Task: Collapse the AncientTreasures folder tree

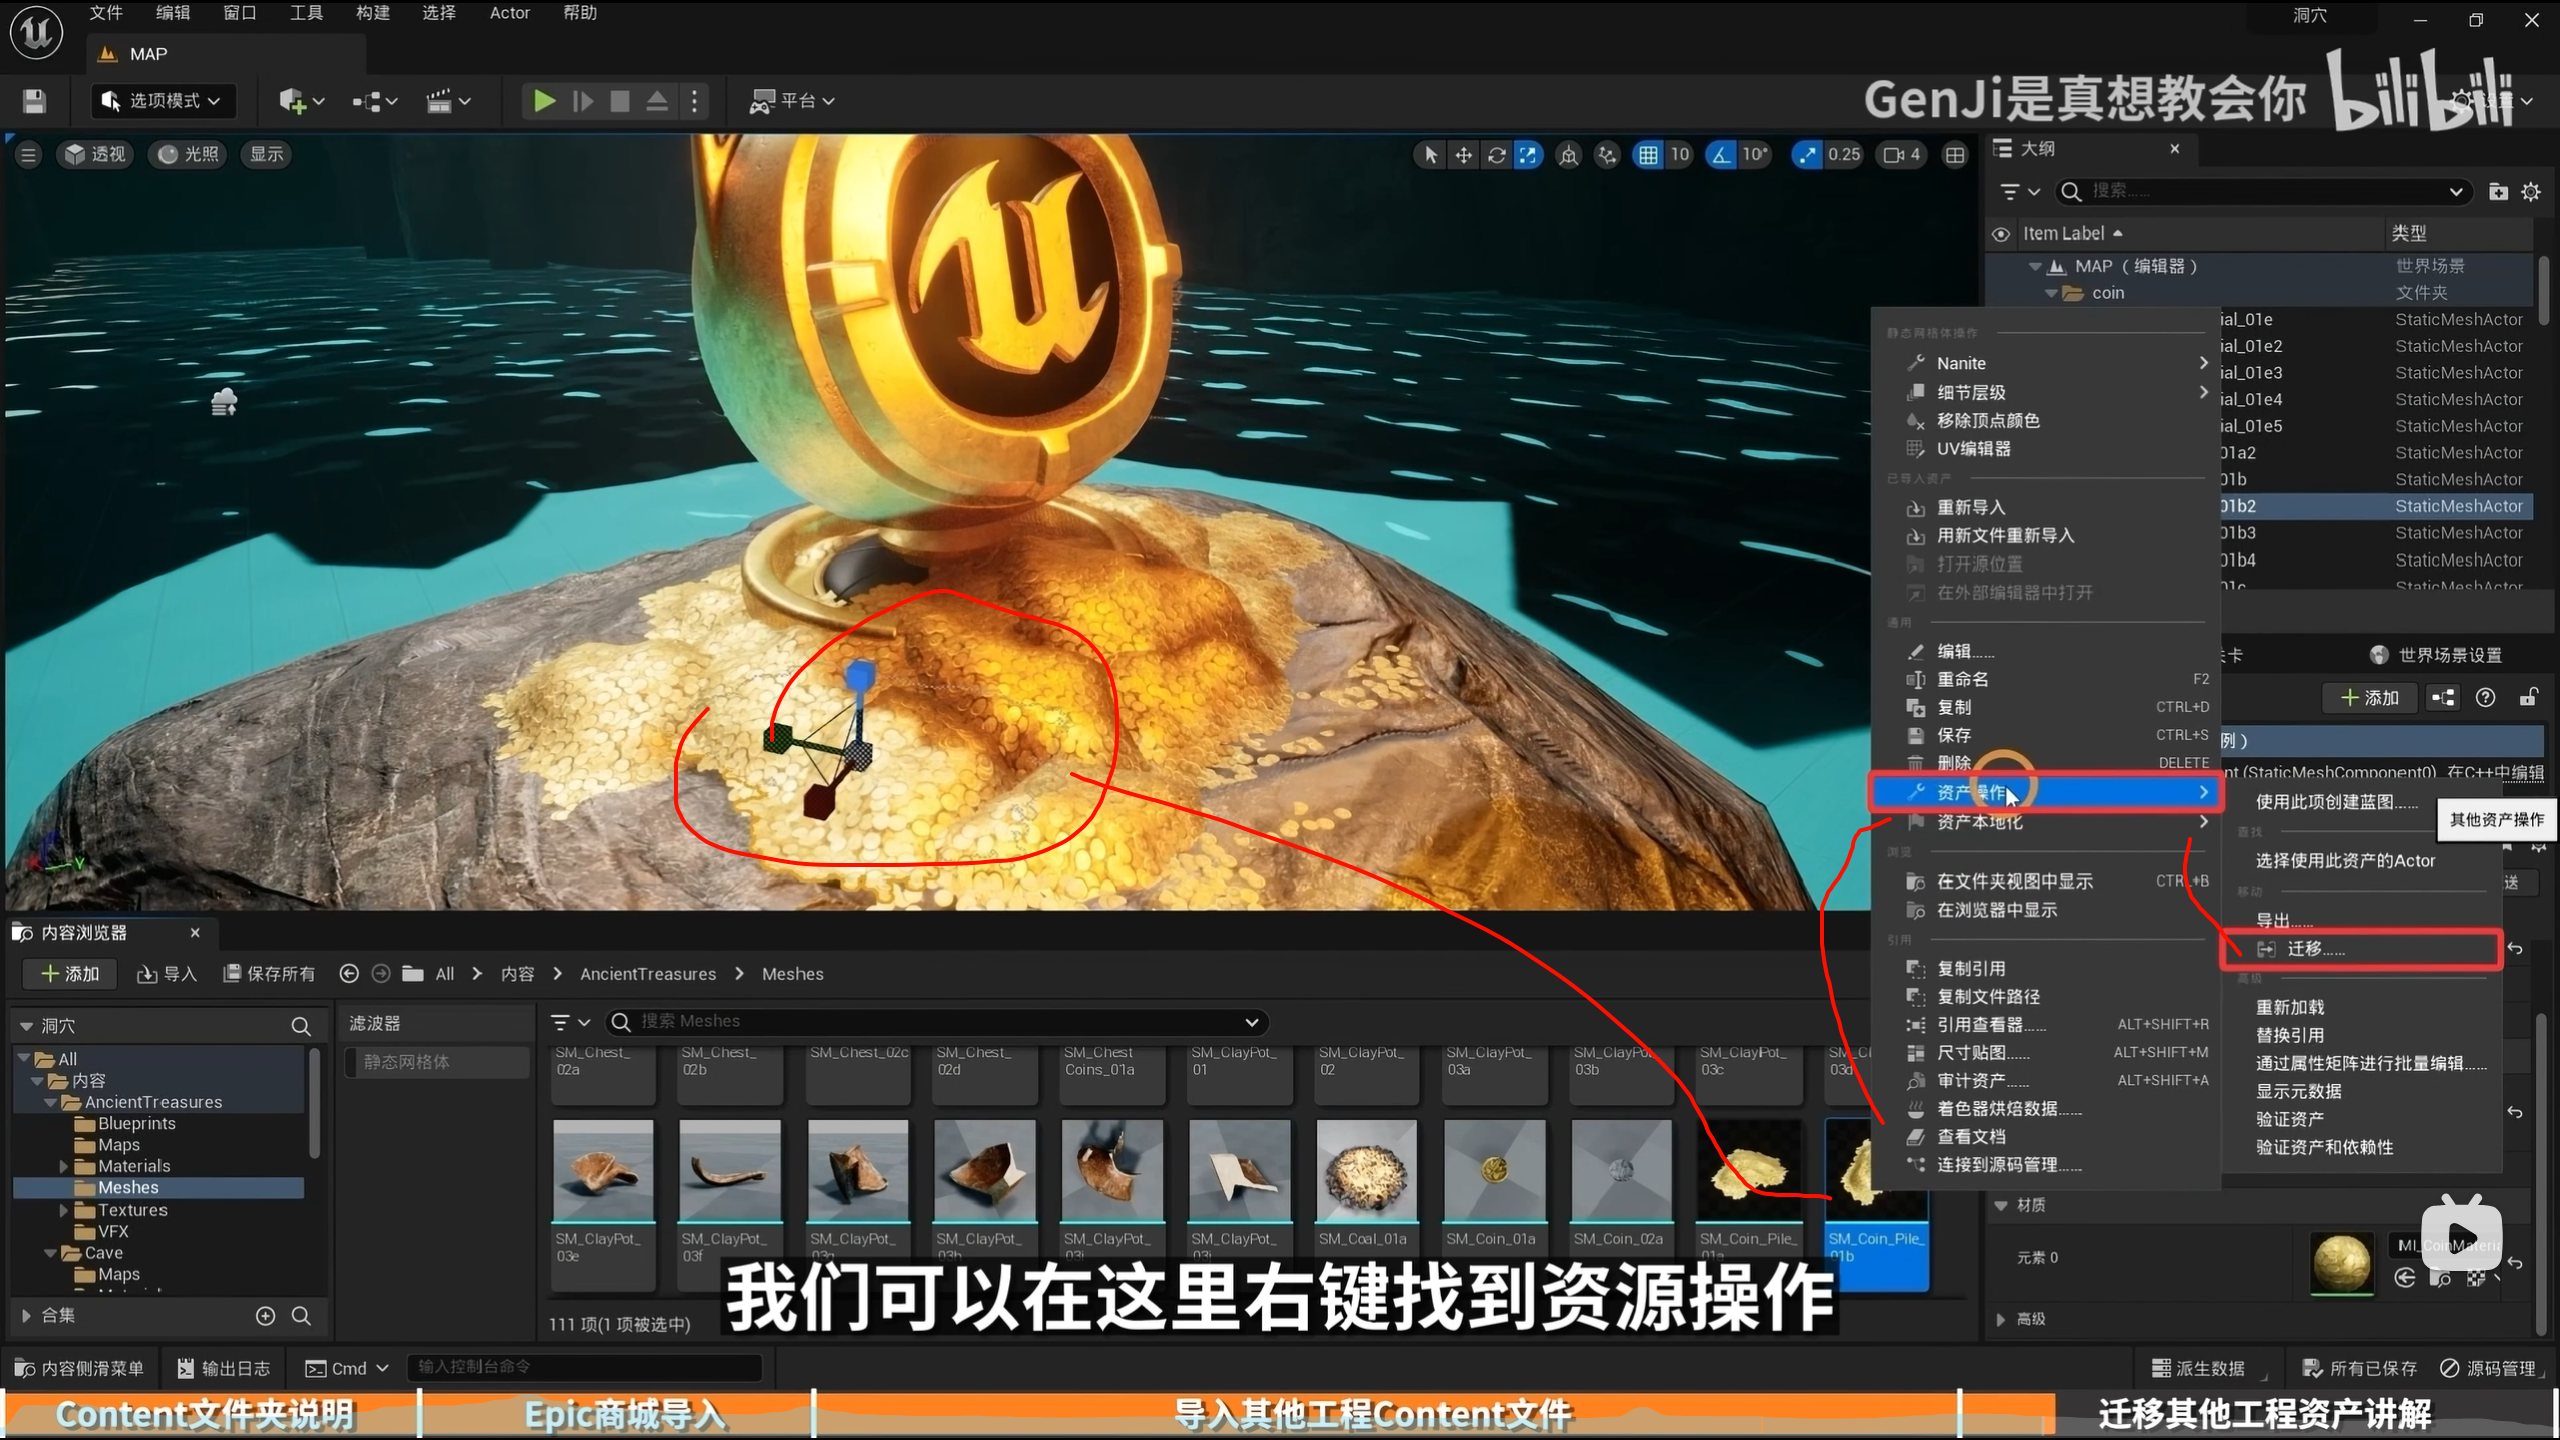Action: pos(51,1102)
